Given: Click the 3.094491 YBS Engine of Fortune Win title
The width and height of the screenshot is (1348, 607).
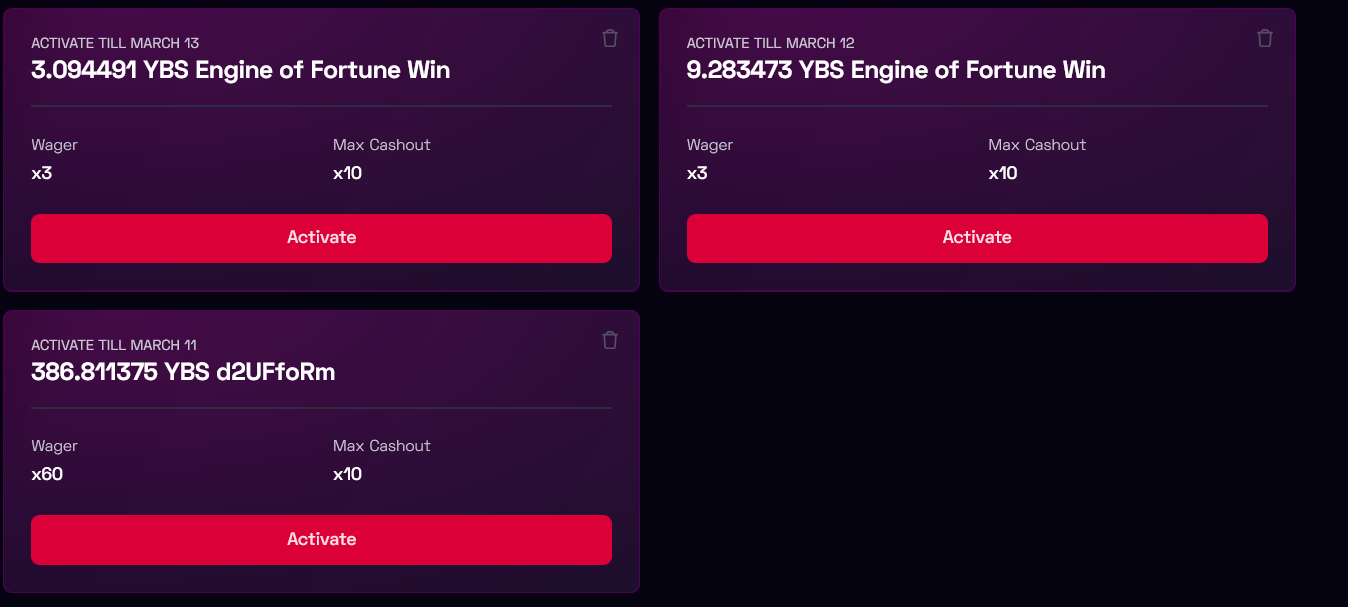Looking at the screenshot, I should (240, 70).
